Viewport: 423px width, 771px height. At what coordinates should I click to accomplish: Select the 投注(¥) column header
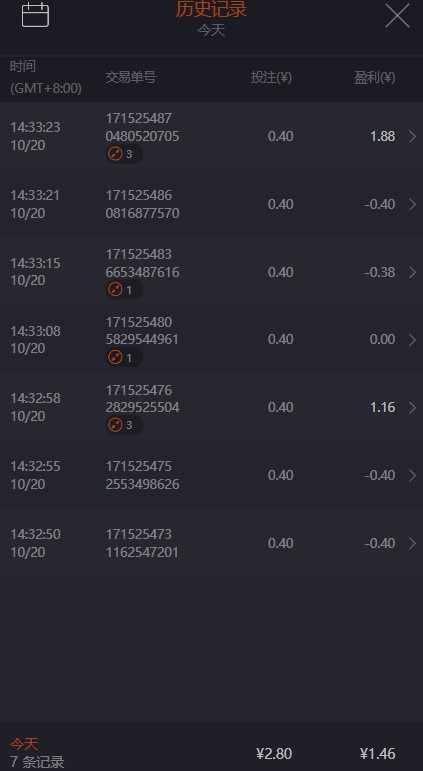(x=272, y=78)
